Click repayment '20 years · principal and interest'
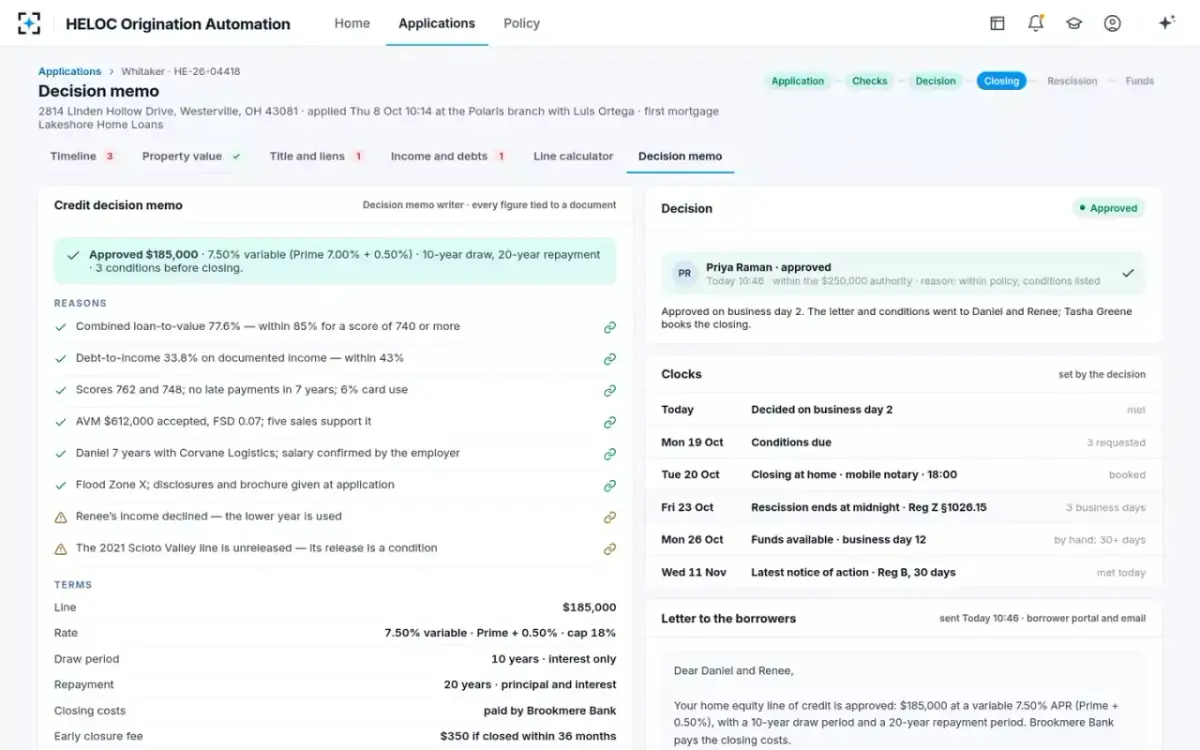This screenshot has width=1200, height=750. 530,685
